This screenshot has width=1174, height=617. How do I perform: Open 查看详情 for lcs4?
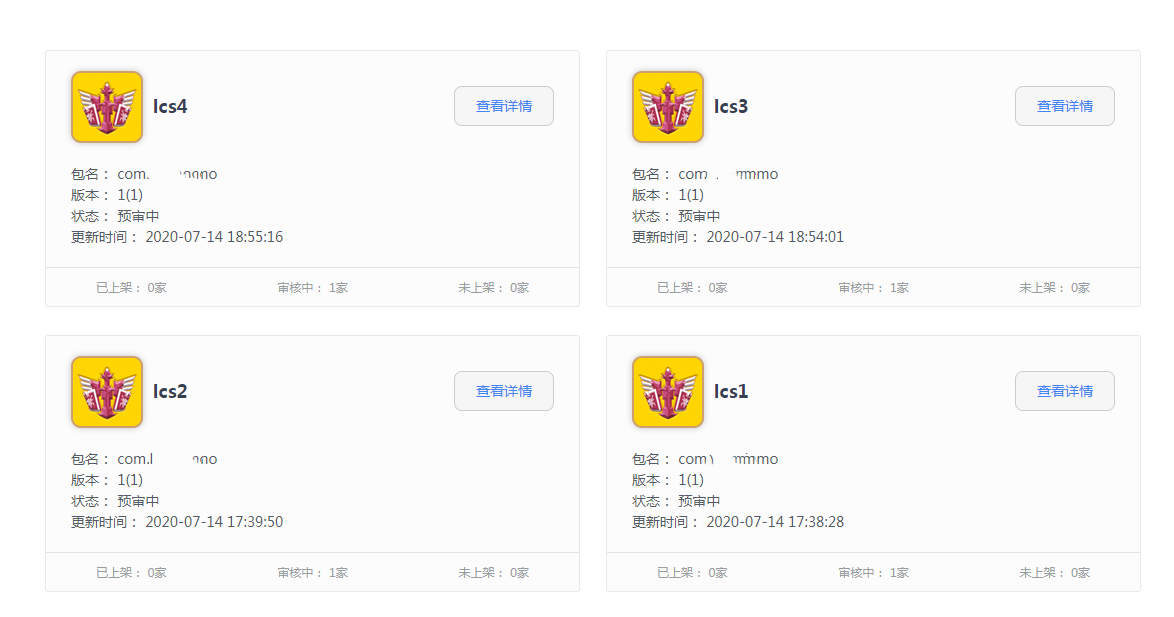click(x=504, y=106)
